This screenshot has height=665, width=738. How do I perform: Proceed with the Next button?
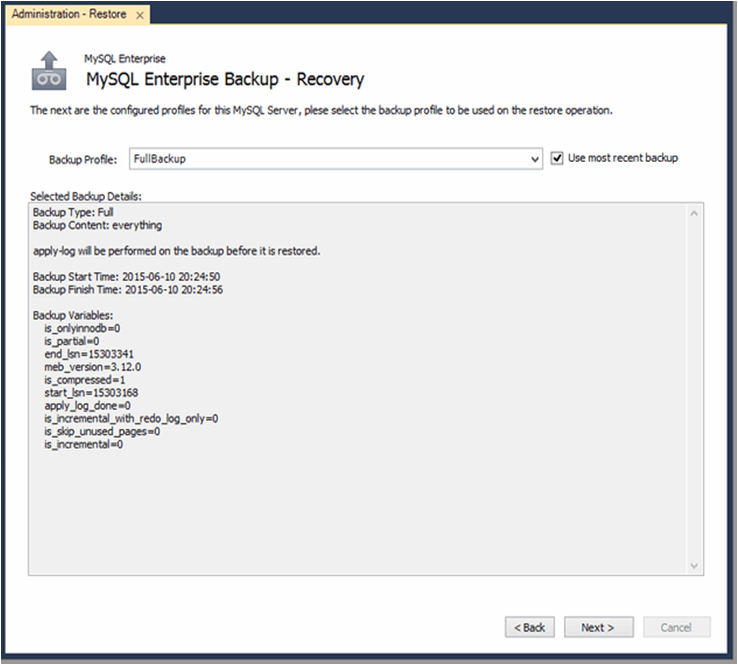coord(598,627)
